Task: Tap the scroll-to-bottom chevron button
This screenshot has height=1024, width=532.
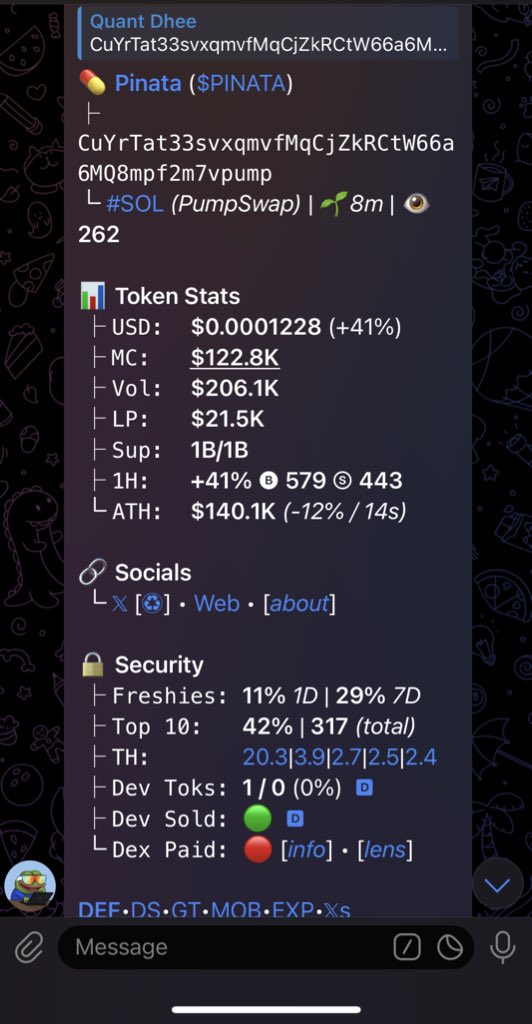Action: (x=497, y=885)
